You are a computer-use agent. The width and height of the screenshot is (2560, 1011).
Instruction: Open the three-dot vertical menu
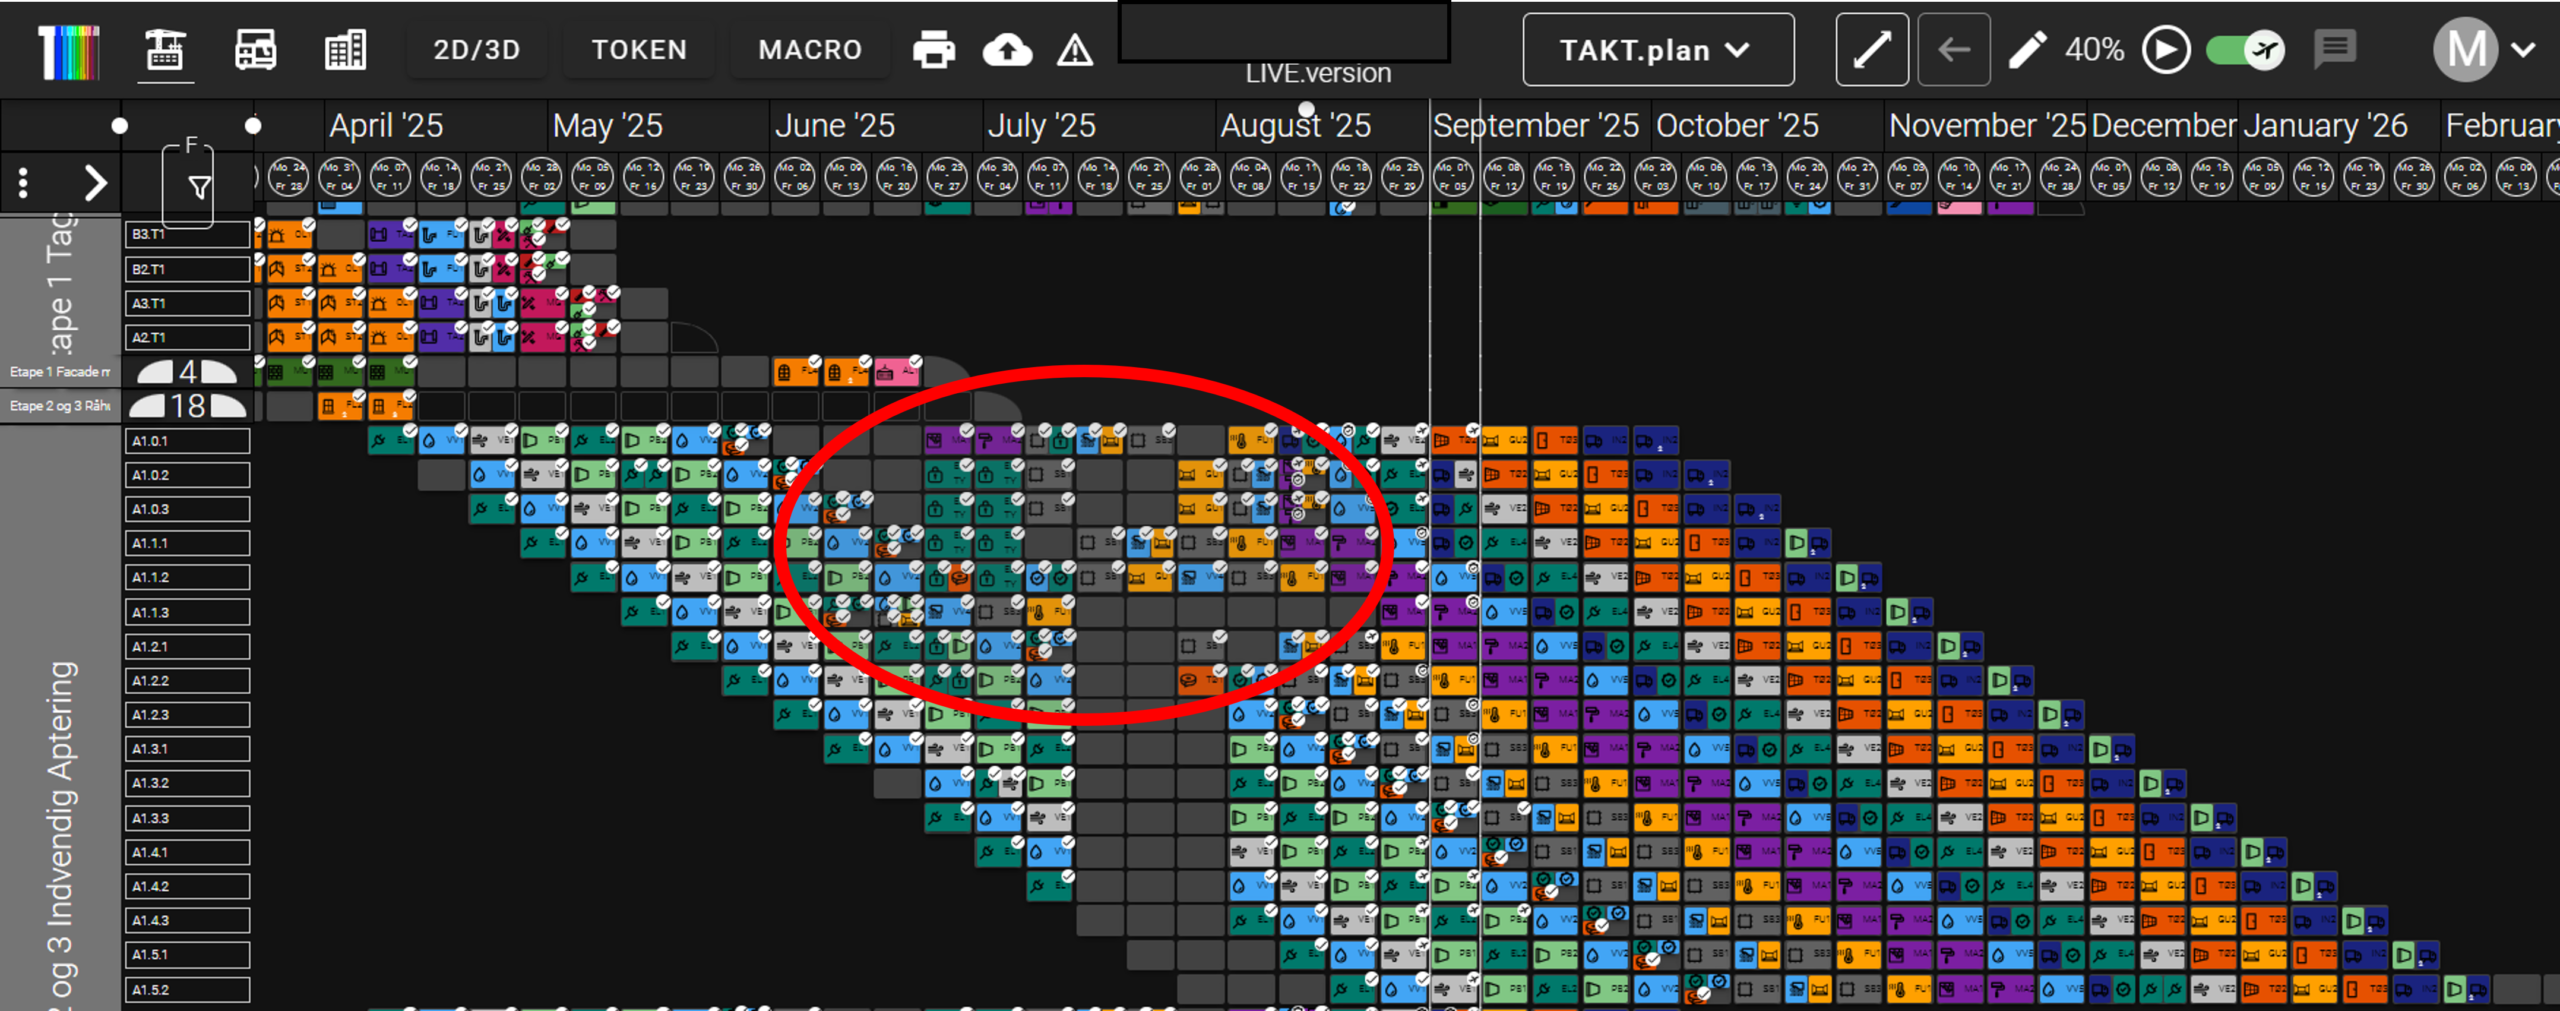click(24, 183)
